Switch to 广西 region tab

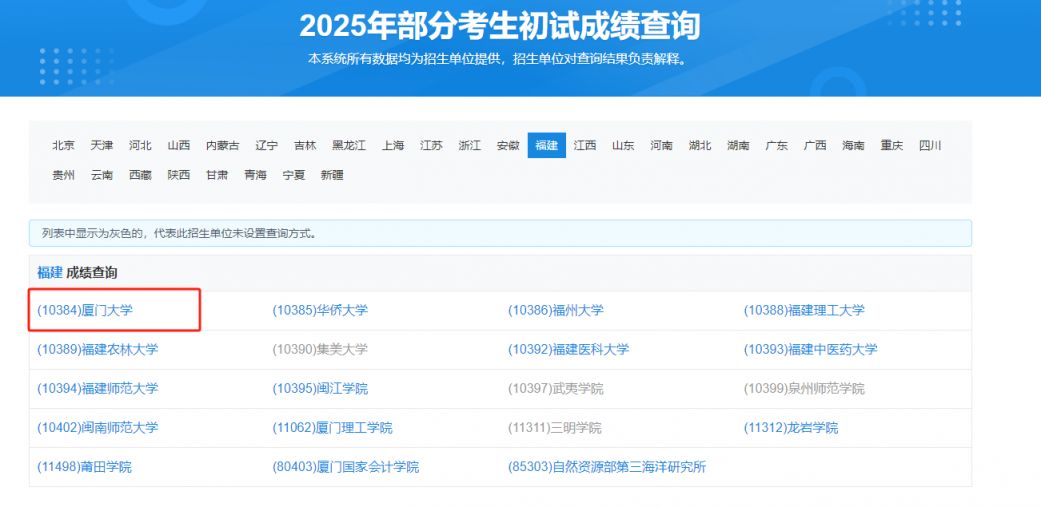tap(815, 145)
